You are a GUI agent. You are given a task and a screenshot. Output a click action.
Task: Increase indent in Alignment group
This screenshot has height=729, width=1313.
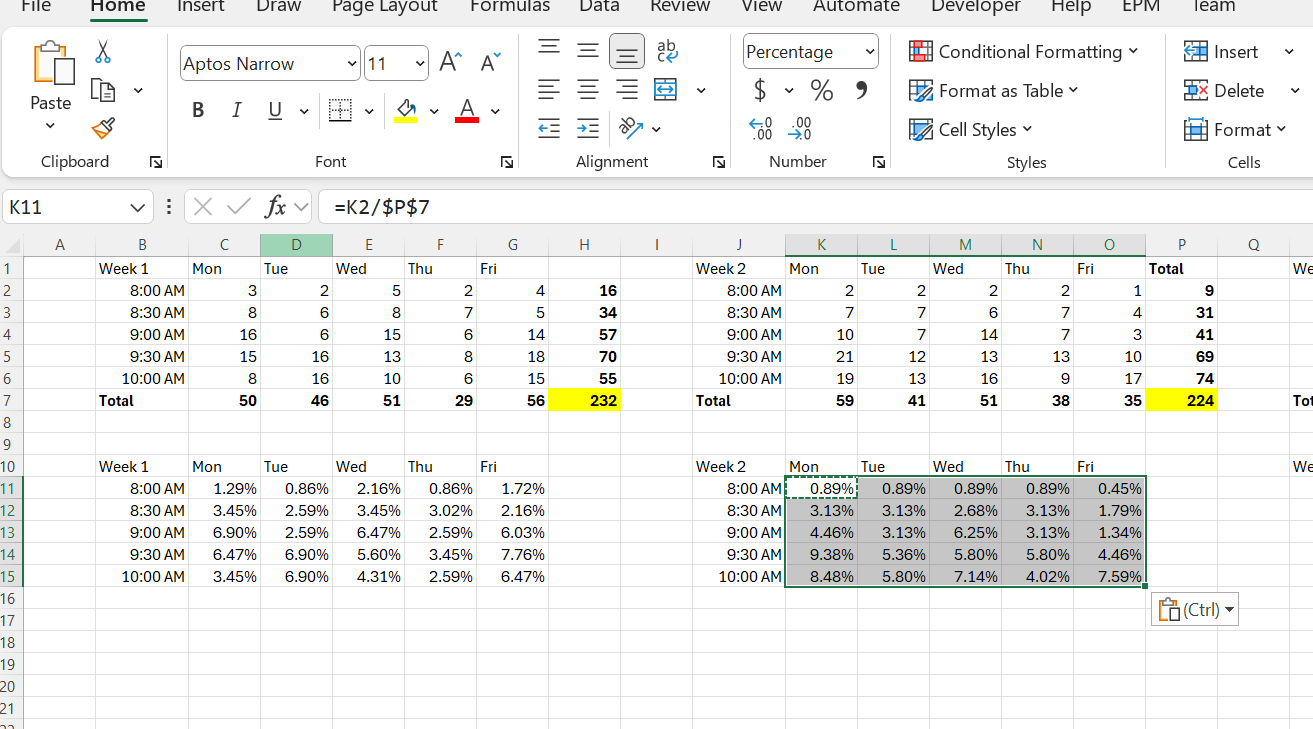point(588,128)
